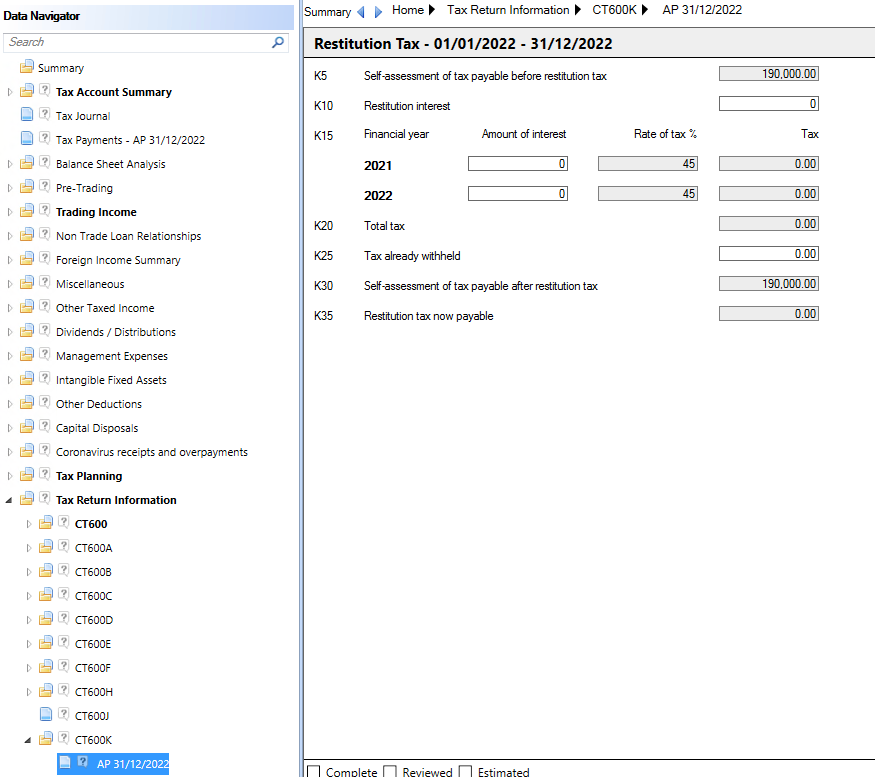Click the folder icon for Capital Disposals
This screenshot has height=777, width=875.
pos(26,426)
